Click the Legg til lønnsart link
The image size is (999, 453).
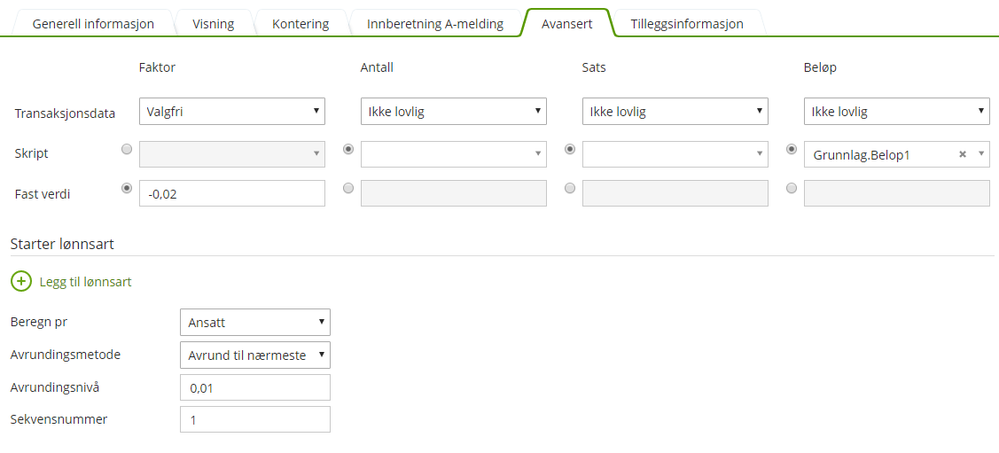85,282
